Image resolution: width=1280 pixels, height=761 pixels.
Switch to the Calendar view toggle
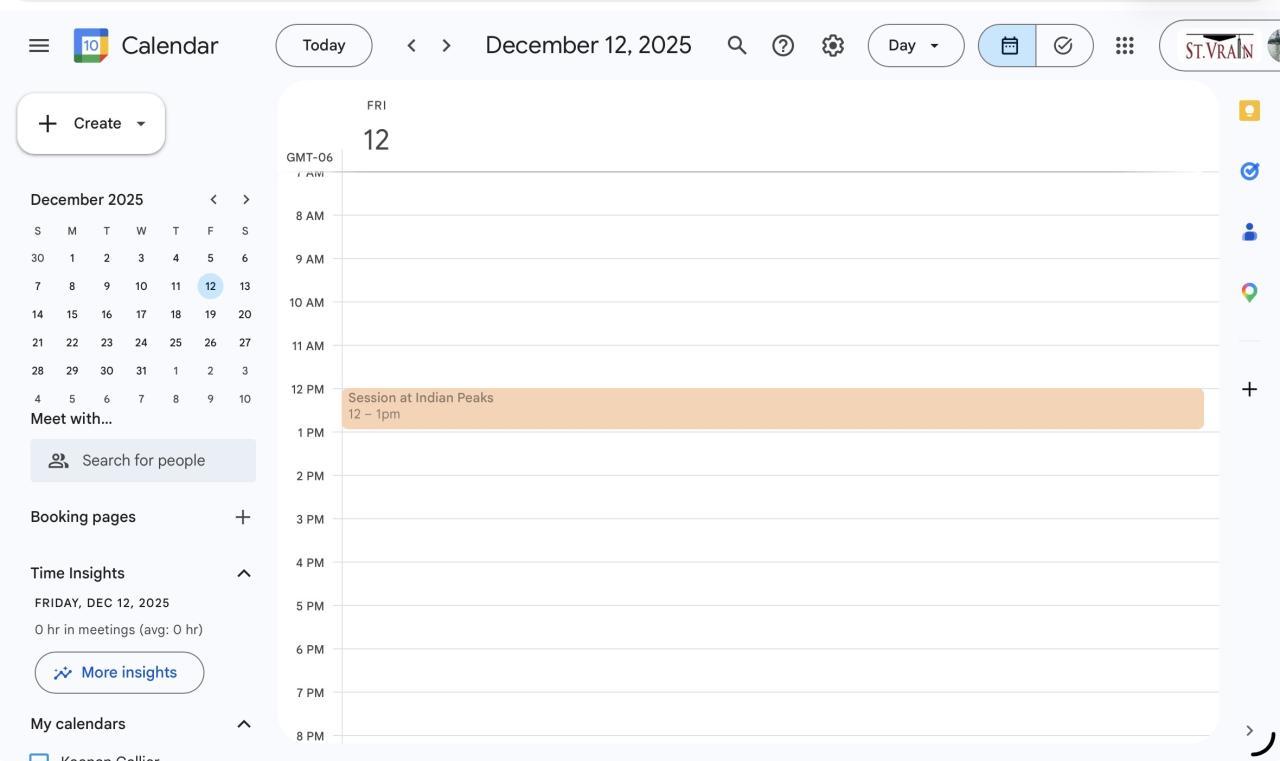coord(1008,45)
